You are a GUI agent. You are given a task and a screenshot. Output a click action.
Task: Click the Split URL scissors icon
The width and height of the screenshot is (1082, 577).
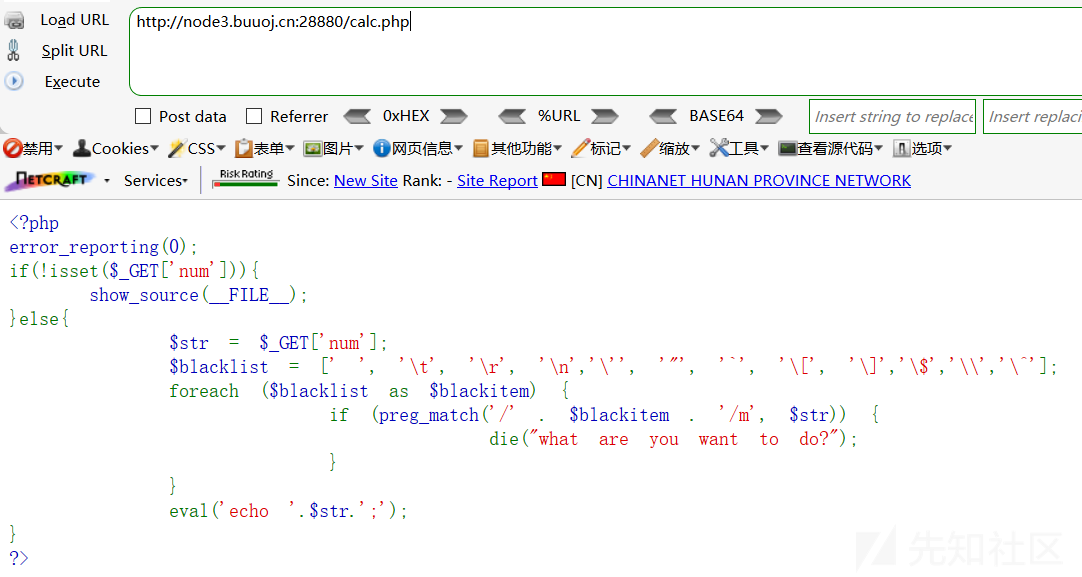point(13,50)
